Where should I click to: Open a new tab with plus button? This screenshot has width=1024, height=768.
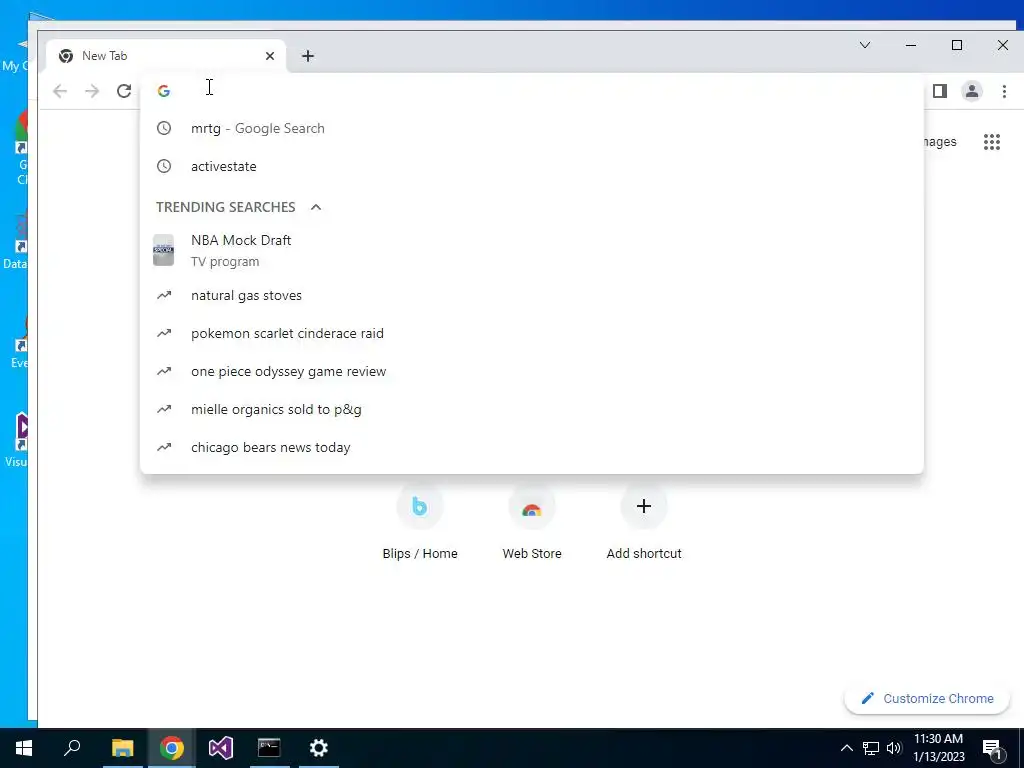coord(308,56)
